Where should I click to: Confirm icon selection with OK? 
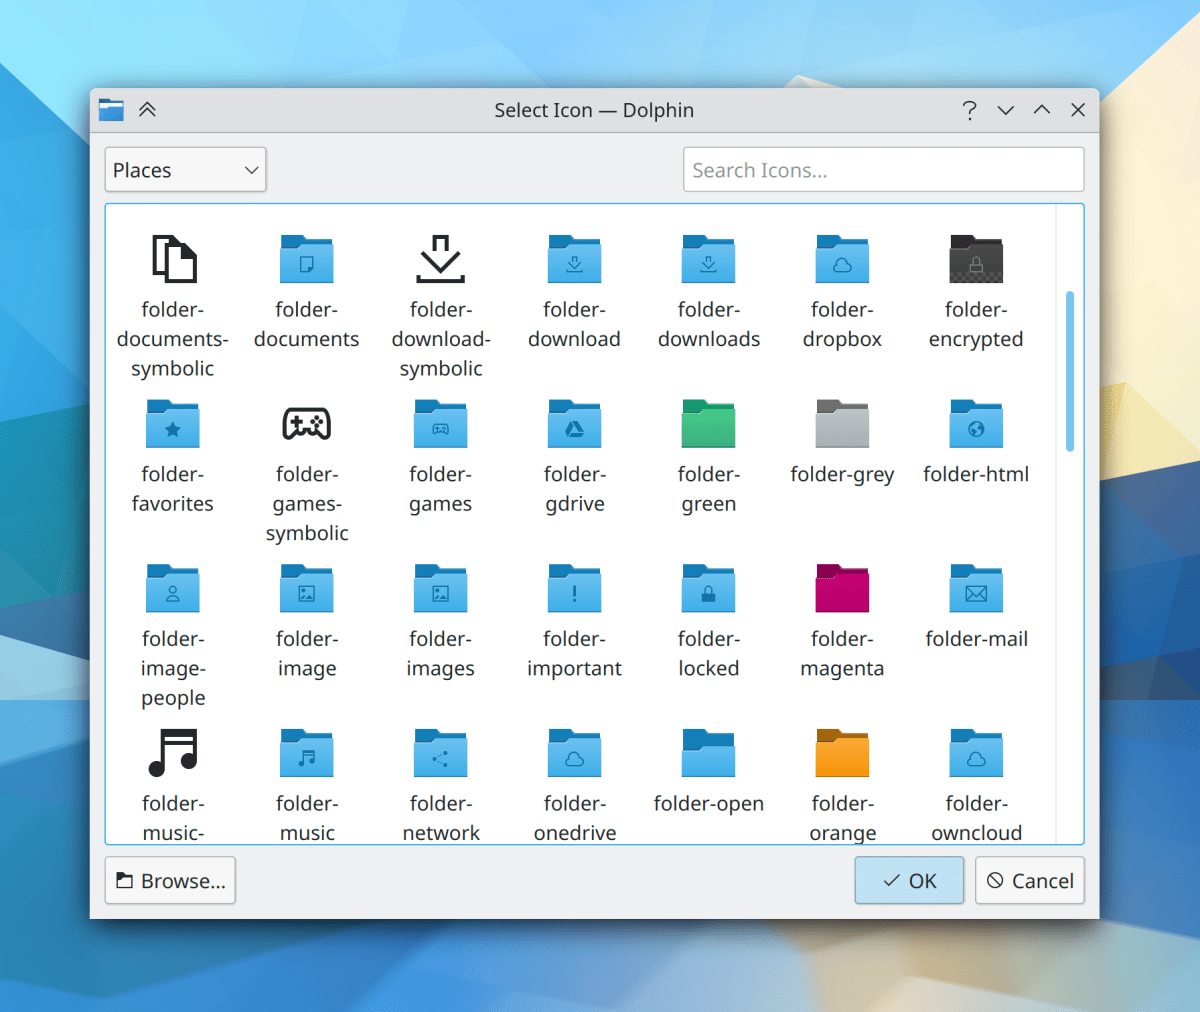click(909, 880)
